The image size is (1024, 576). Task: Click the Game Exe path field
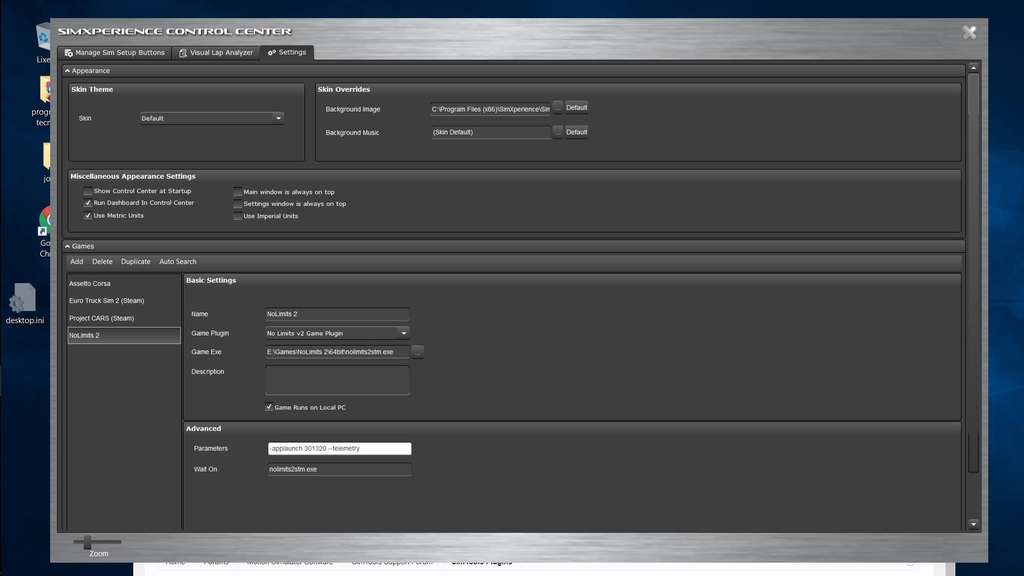point(337,352)
